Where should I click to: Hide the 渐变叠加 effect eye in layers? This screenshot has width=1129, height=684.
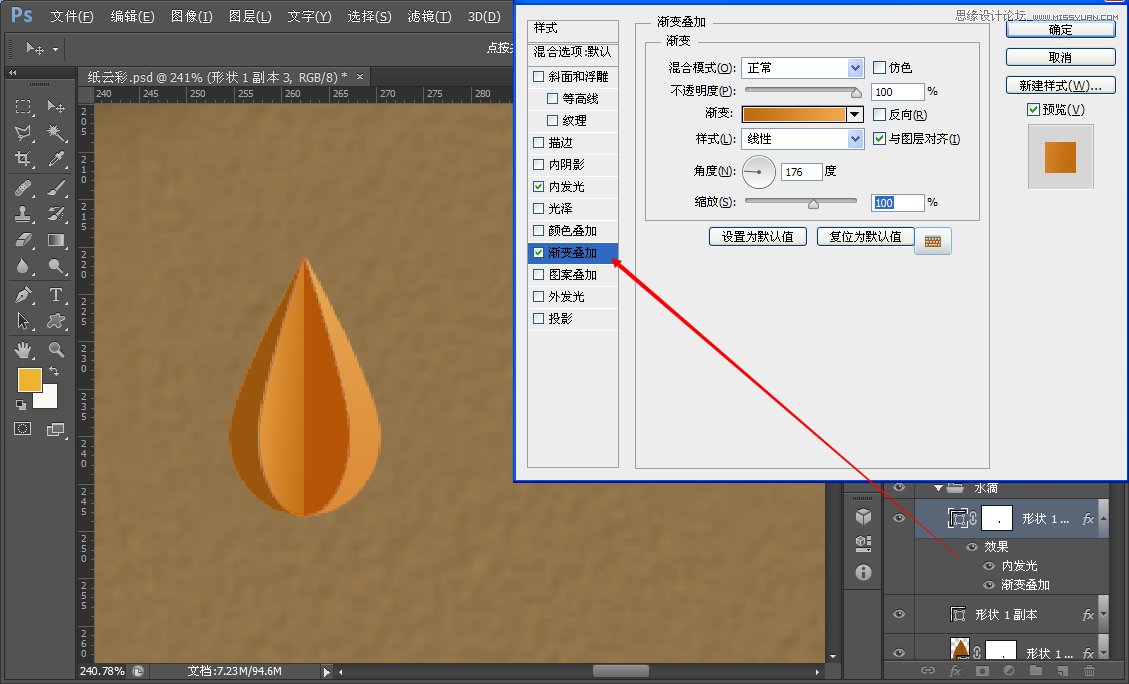coord(989,585)
